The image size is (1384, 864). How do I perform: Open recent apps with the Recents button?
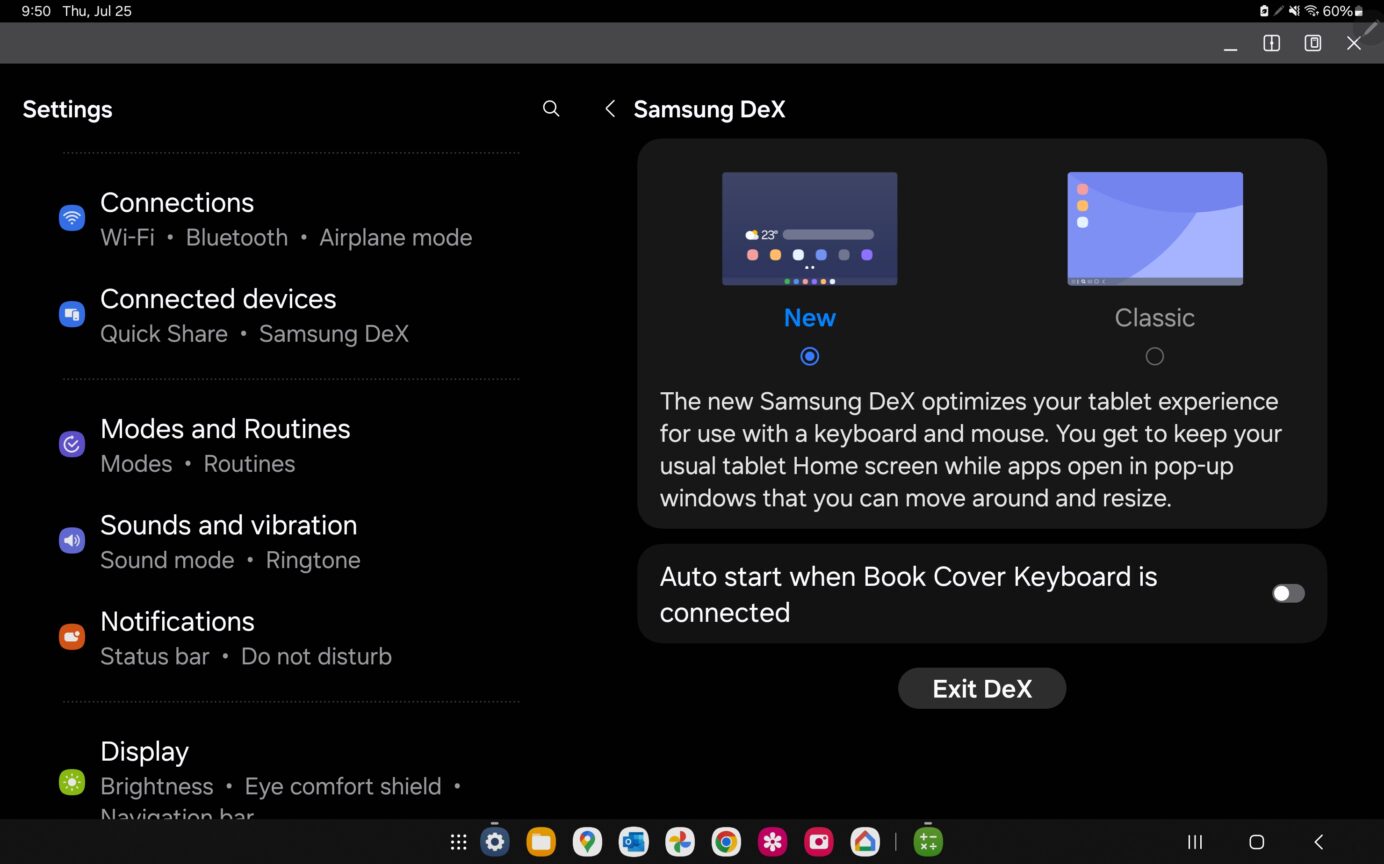1194,843
